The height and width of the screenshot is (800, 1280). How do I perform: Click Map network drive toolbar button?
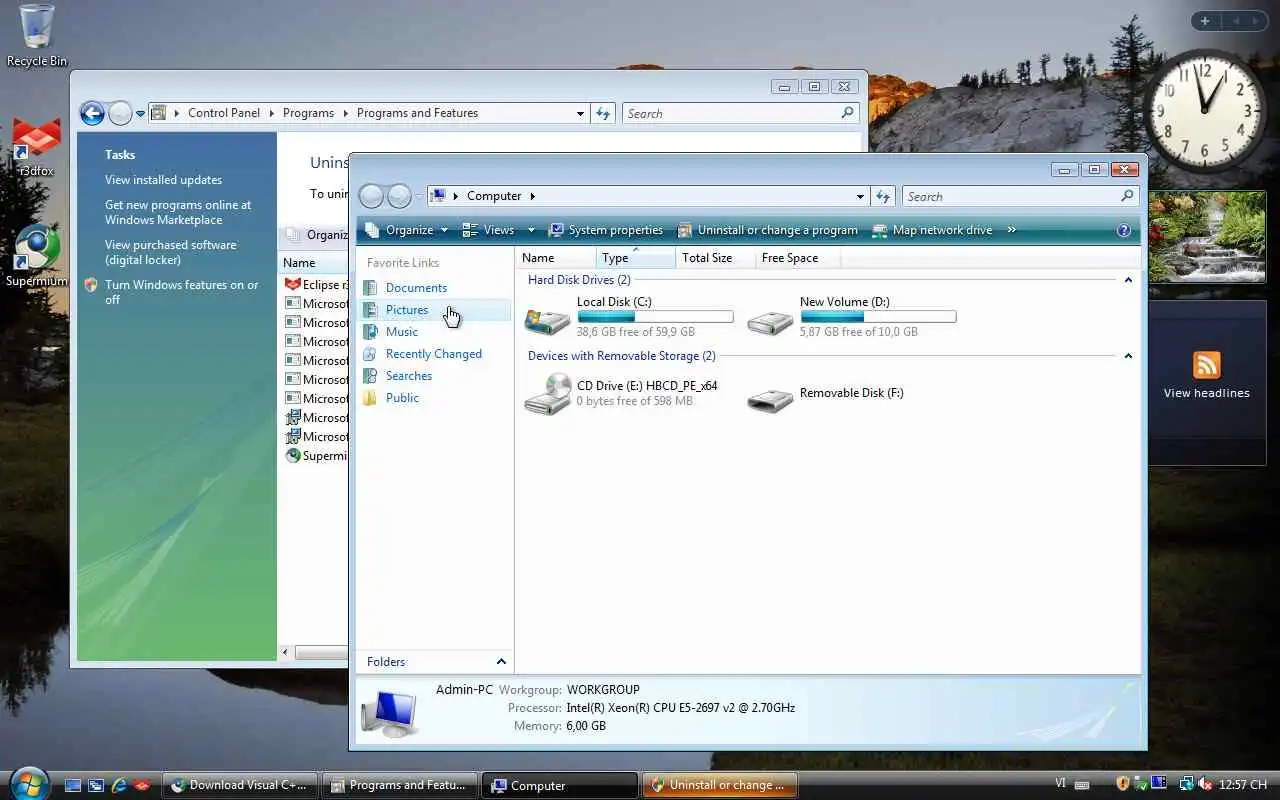pyautogui.click(x=932, y=230)
